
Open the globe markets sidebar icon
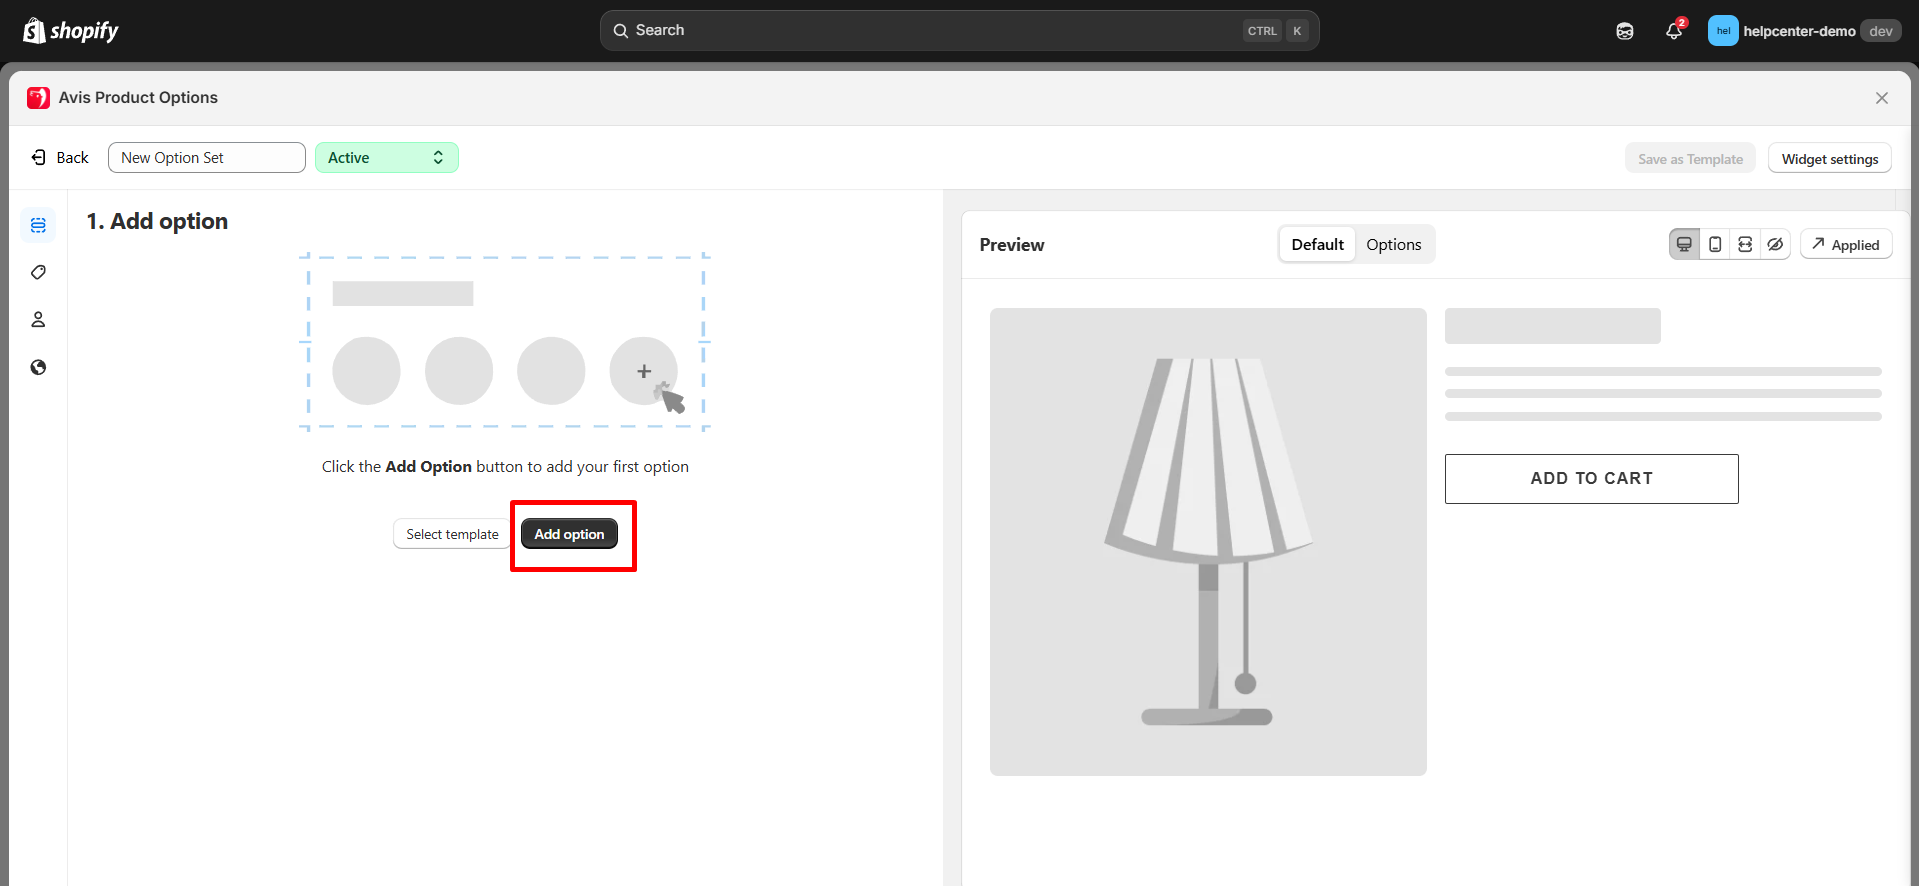38,367
